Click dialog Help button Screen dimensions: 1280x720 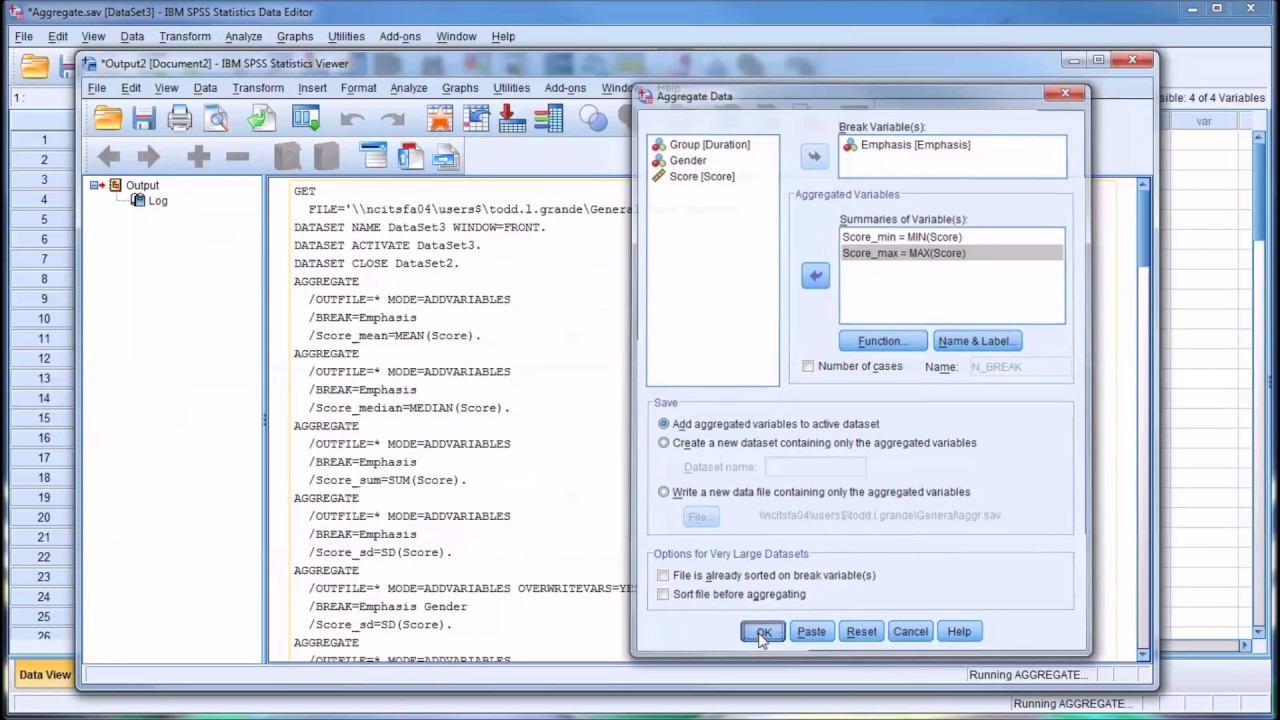(959, 632)
